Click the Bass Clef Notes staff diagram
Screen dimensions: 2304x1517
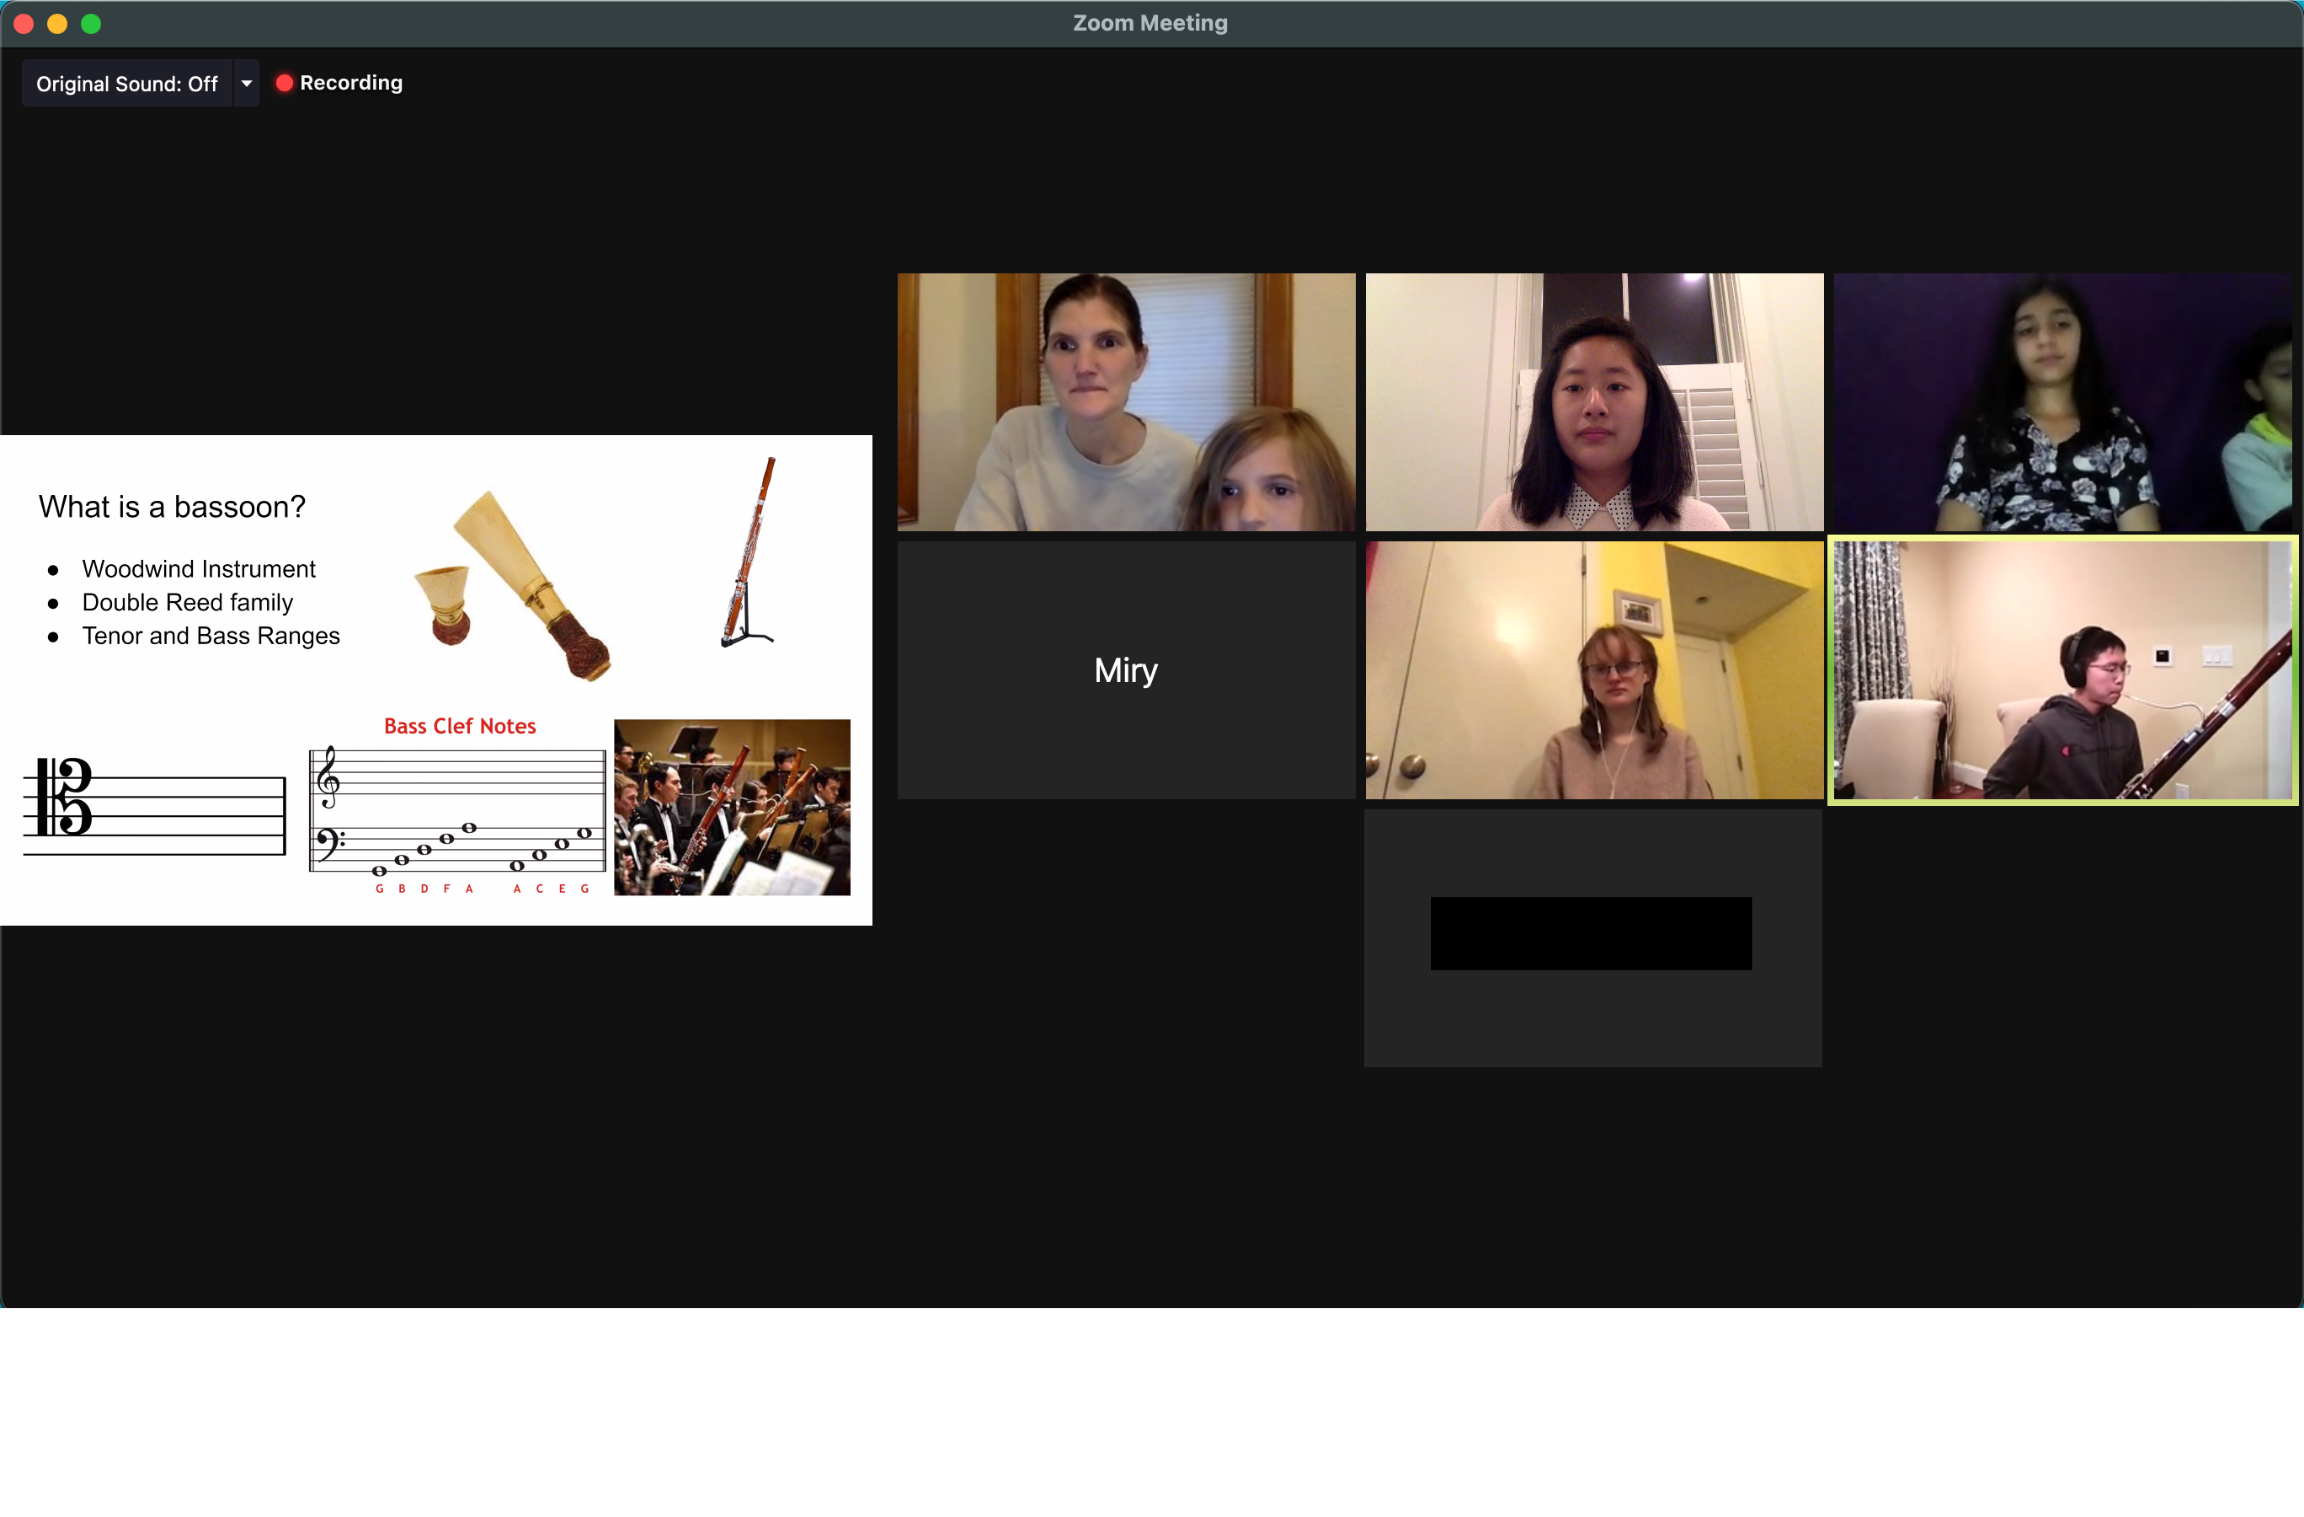coord(458,815)
